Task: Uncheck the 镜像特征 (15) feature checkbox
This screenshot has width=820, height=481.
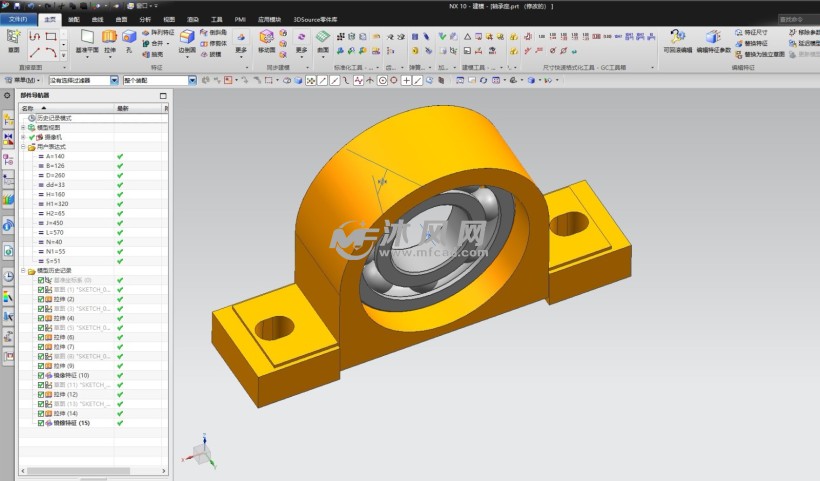Action: point(41,423)
